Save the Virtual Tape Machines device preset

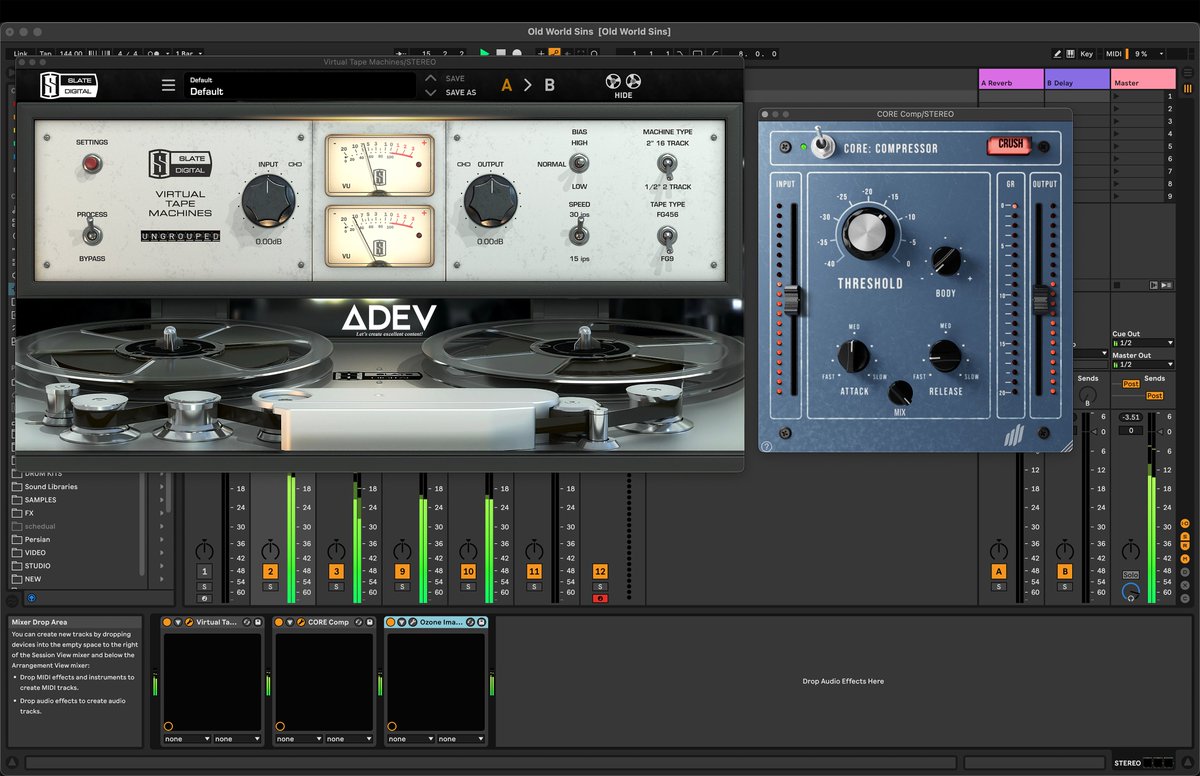pyautogui.click(x=258, y=622)
